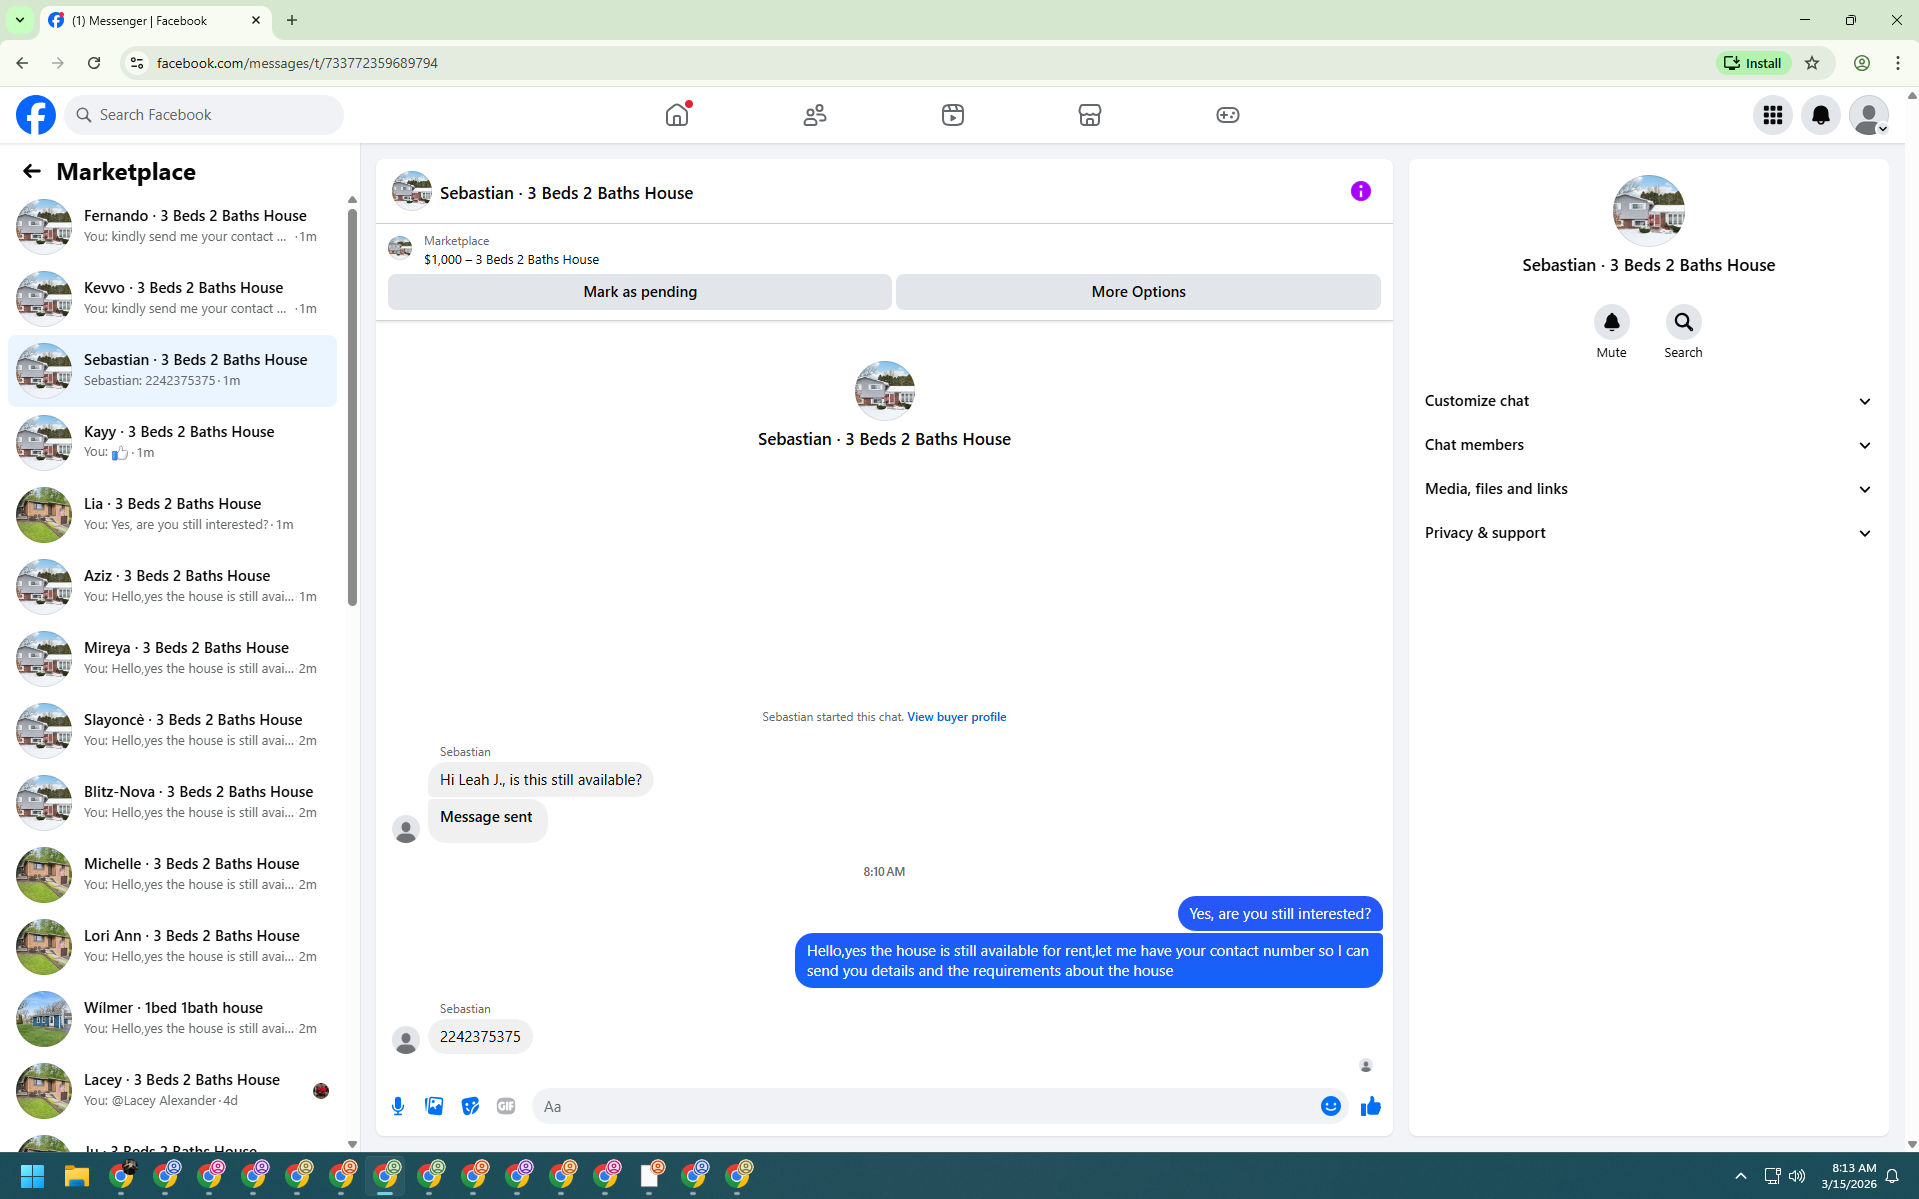Screen dimensions: 1919x1199
Task: Open Lori Ann's conversation in the list
Action: (172, 946)
